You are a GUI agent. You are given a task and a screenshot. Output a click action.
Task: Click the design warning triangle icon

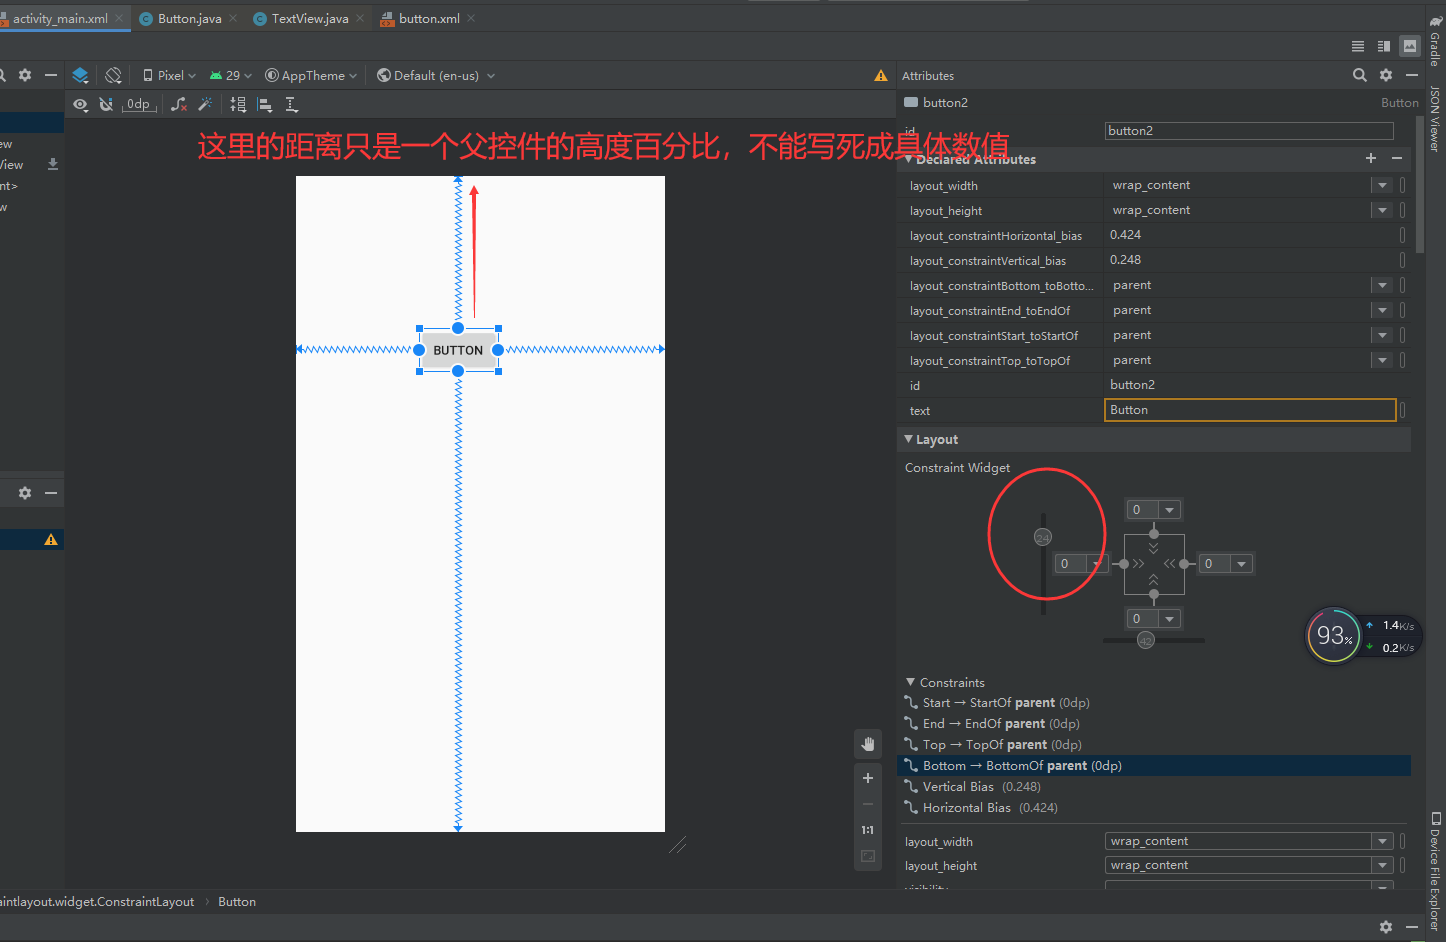click(x=881, y=76)
